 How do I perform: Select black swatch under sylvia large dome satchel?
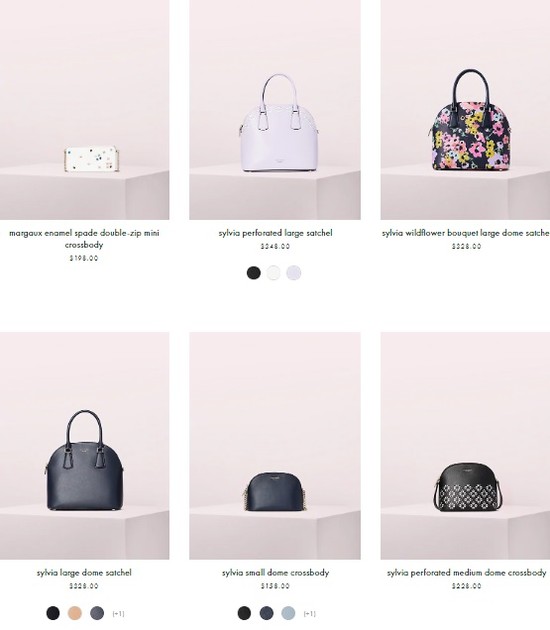point(53,613)
